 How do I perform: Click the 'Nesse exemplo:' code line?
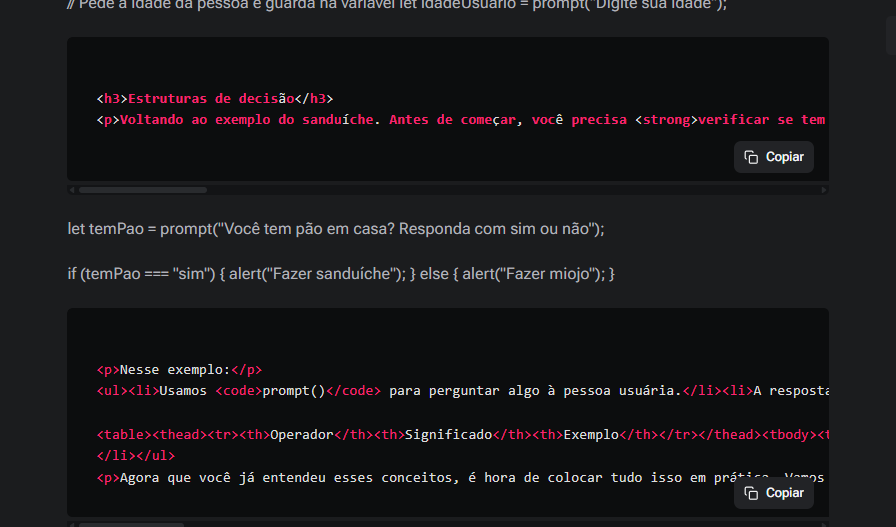point(179,370)
